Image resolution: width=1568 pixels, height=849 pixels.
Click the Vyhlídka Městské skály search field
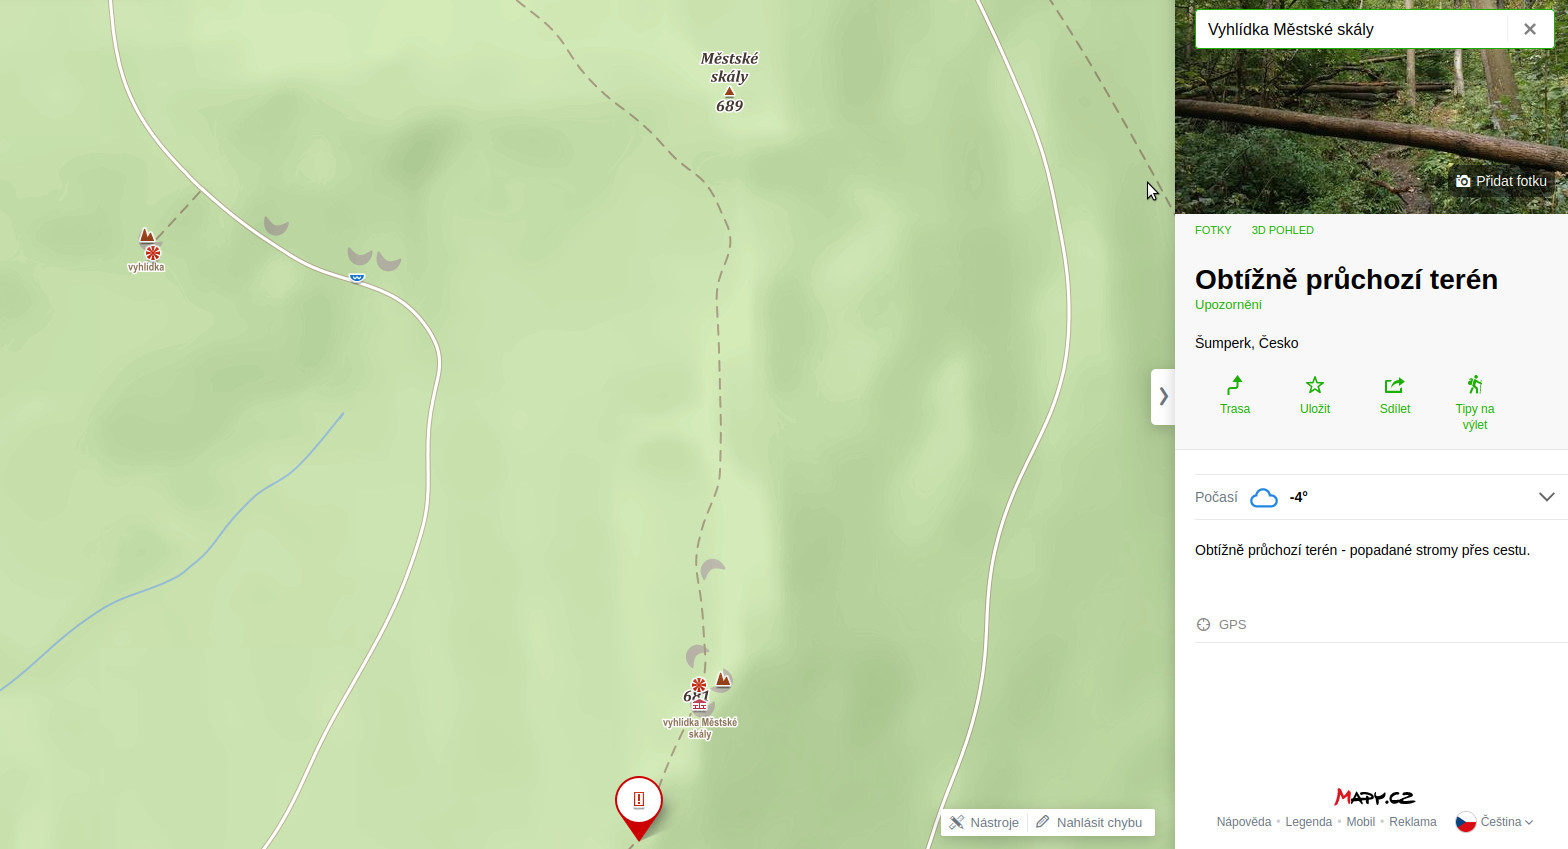coord(1352,29)
